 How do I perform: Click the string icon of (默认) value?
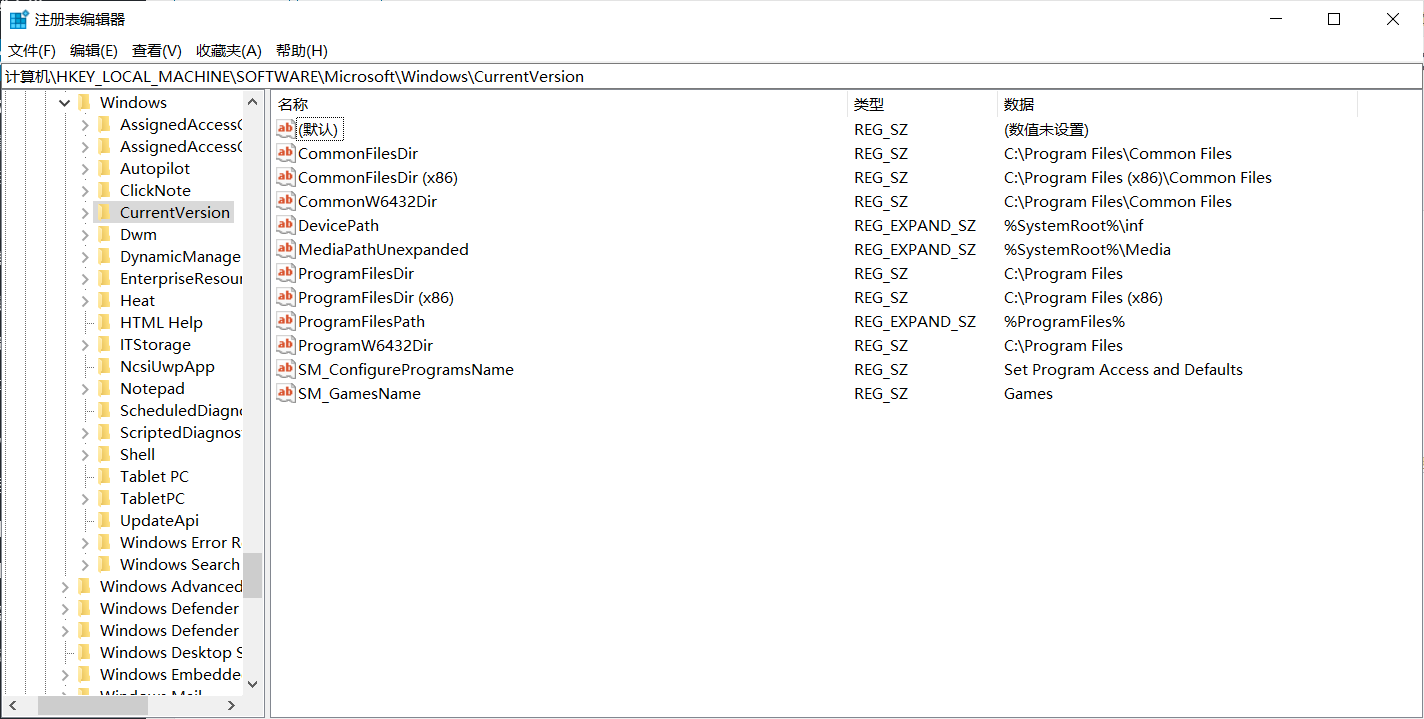(x=286, y=129)
